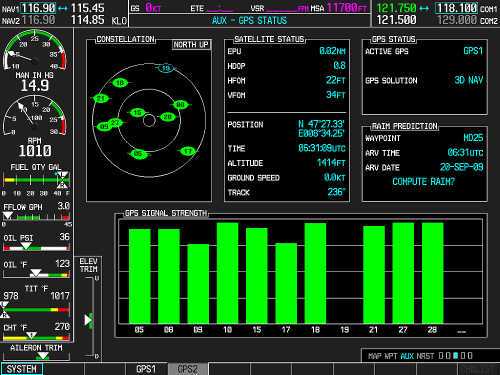Click the oil temperature pointer triangle
Image resolution: width=500 pixels, height=375 pixels.
[35, 273]
